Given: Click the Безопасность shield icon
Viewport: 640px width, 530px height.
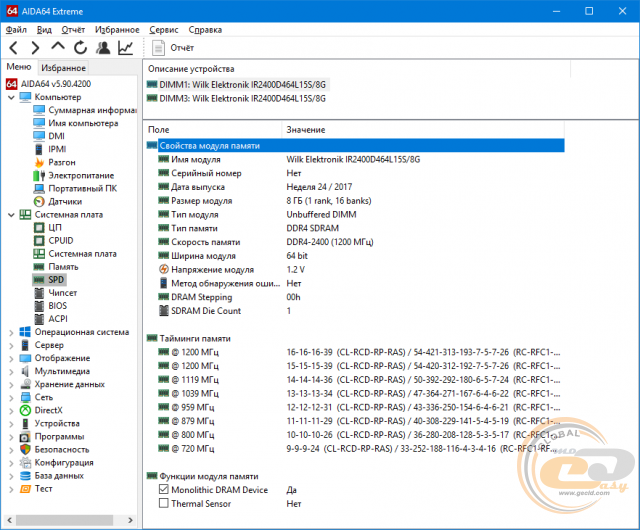Looking at the screenshot, I should pyautogui.click(x=25, y=450).
